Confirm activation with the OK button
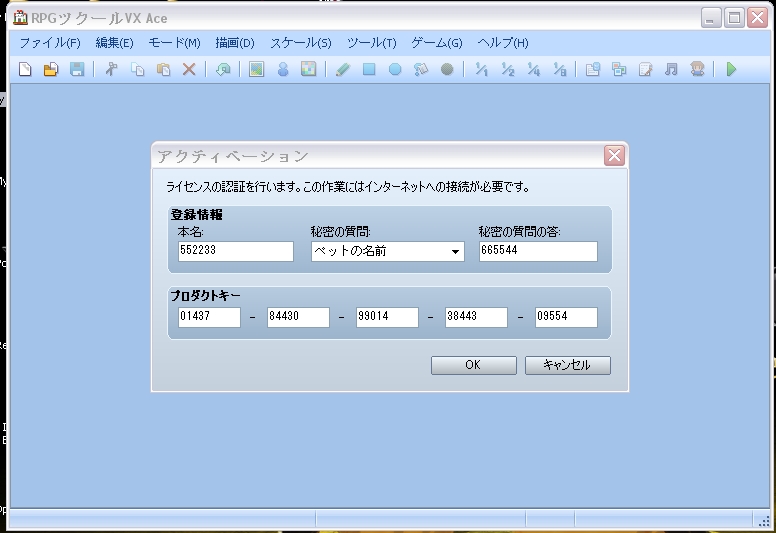Viewport: 776px width, 533px height. point(474,365)
